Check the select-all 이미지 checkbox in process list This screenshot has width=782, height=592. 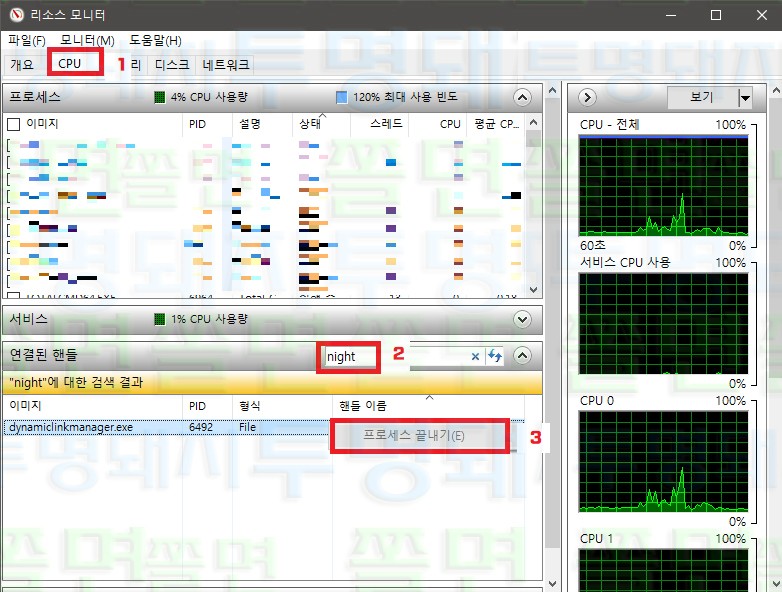14,124
